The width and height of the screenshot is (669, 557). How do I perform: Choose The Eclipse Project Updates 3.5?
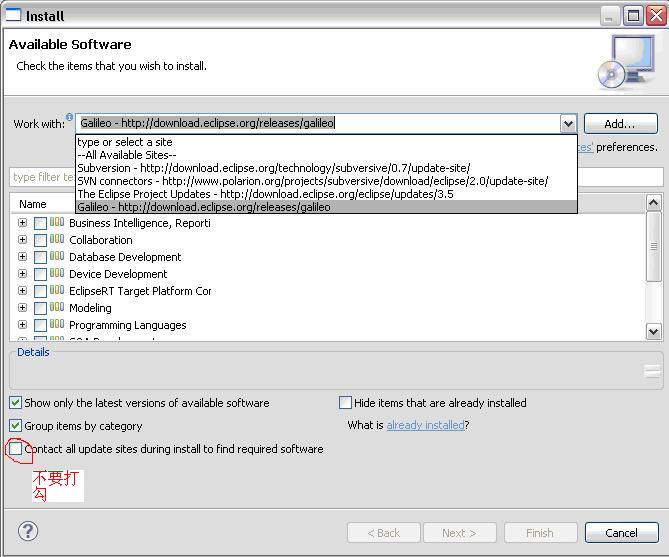[x=326, y=194]
